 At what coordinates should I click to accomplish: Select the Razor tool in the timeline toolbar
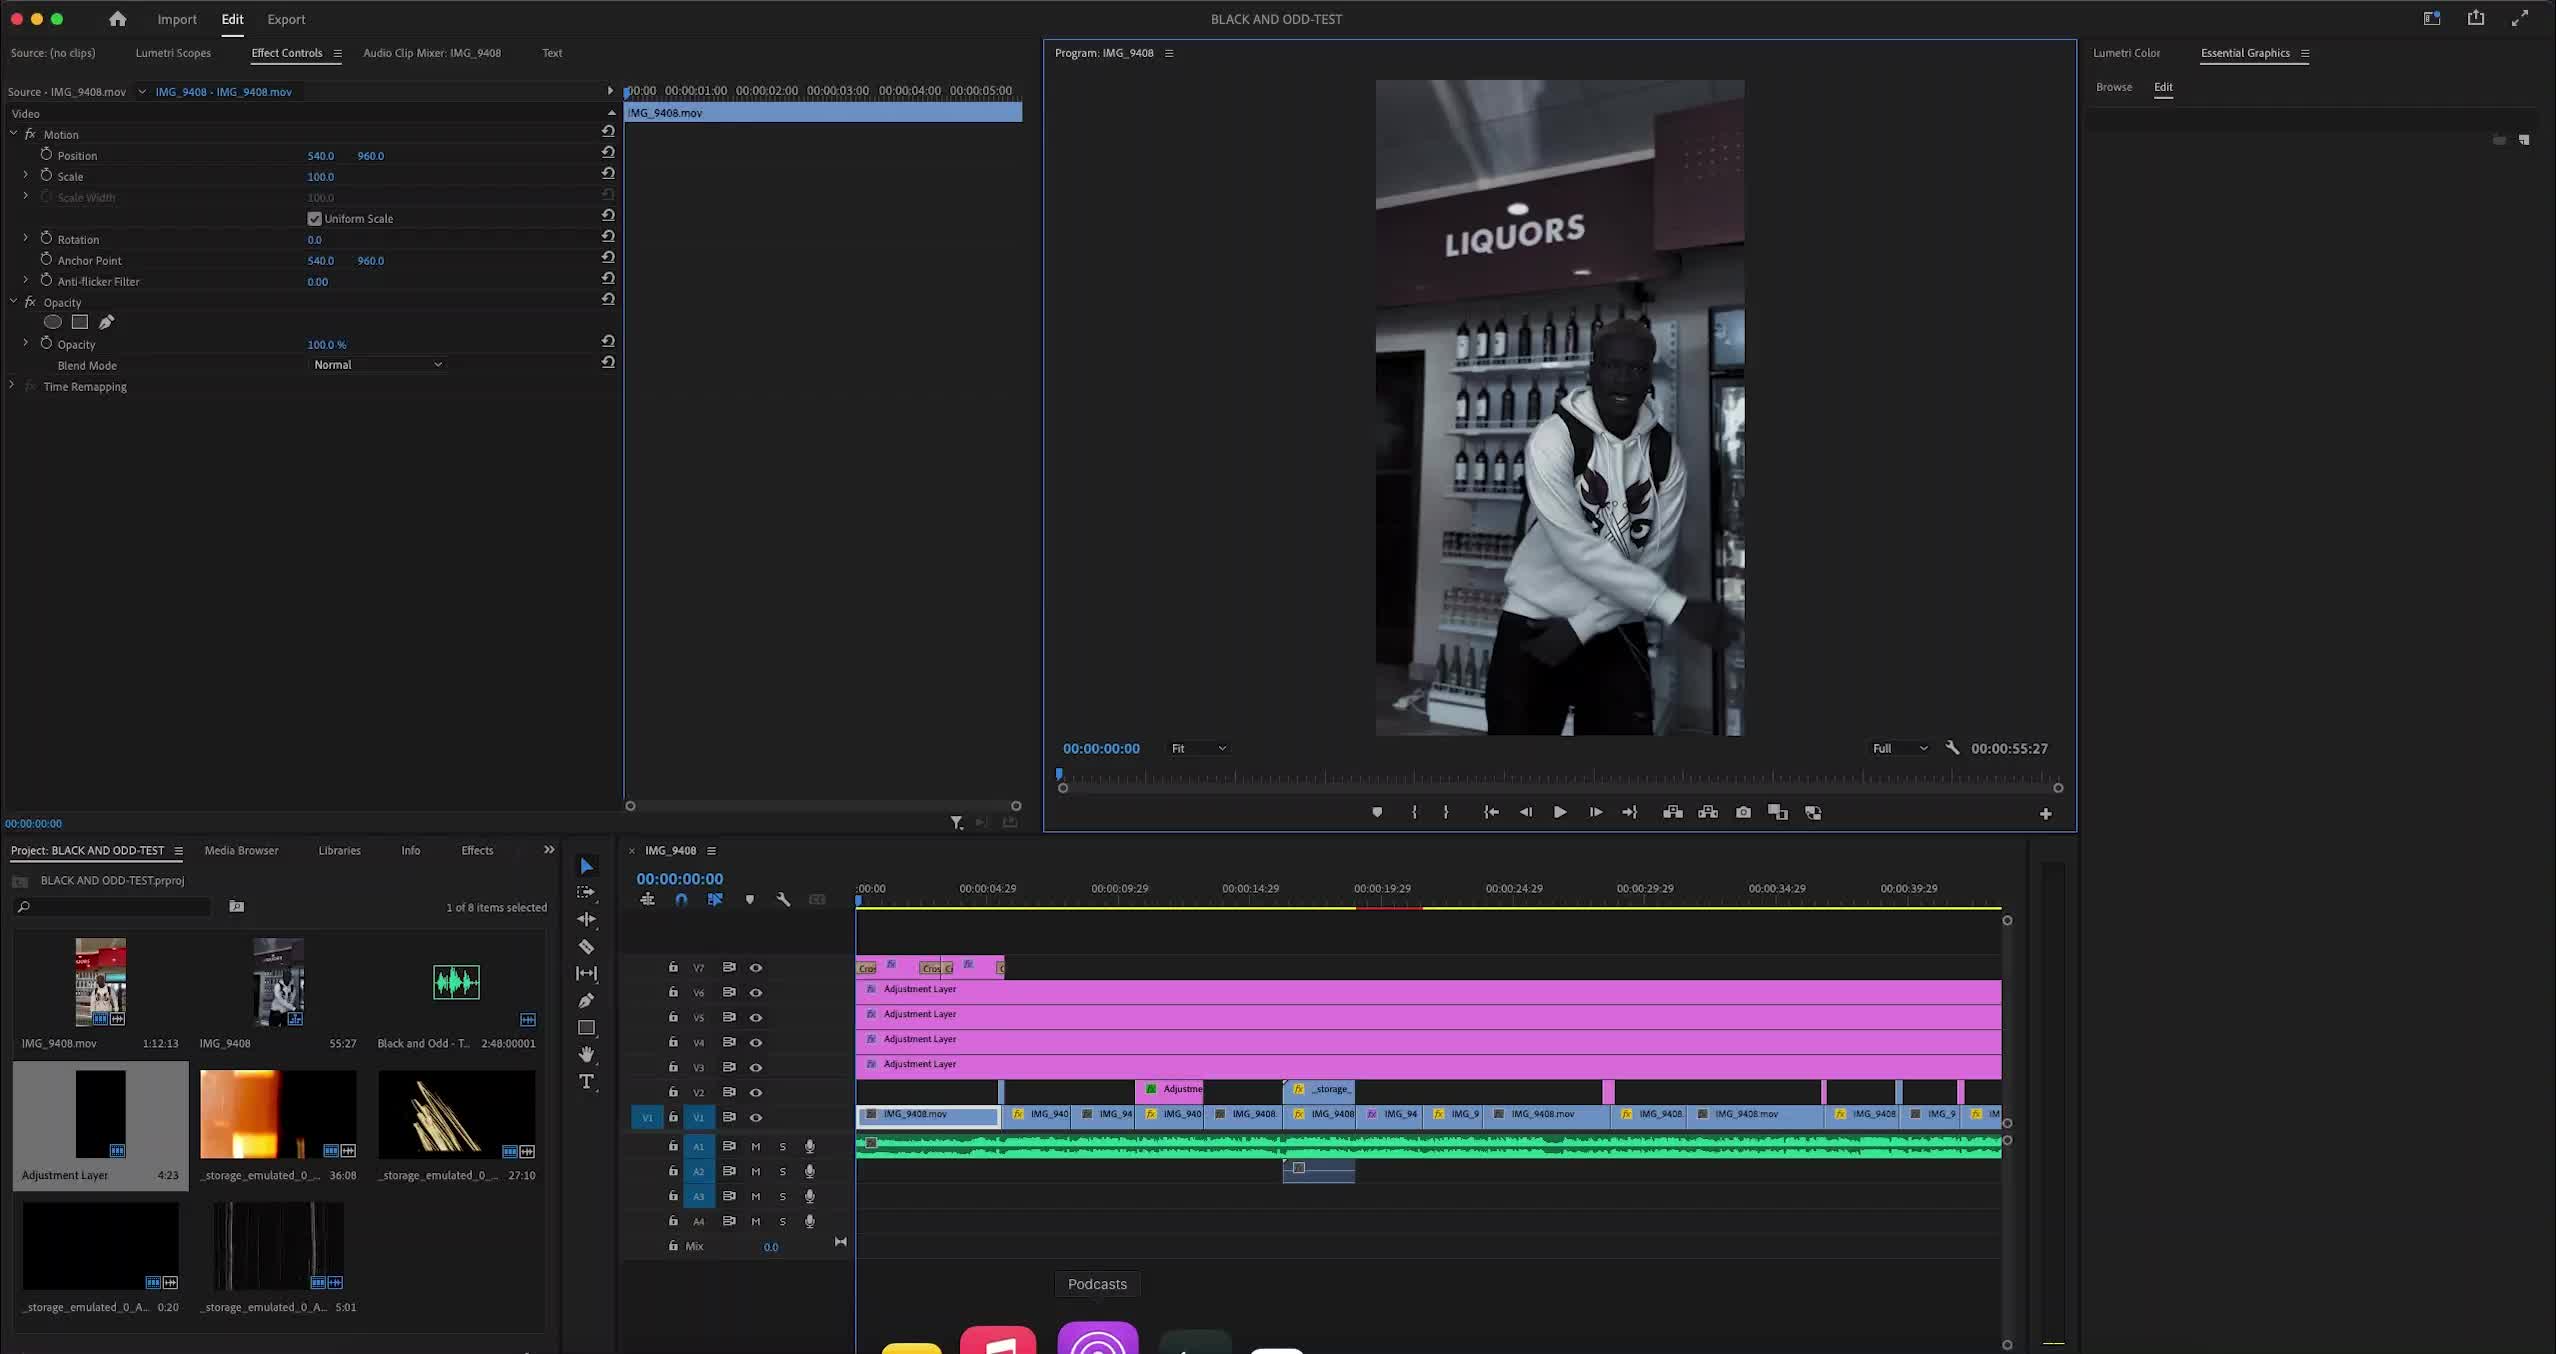click(586, 946)
